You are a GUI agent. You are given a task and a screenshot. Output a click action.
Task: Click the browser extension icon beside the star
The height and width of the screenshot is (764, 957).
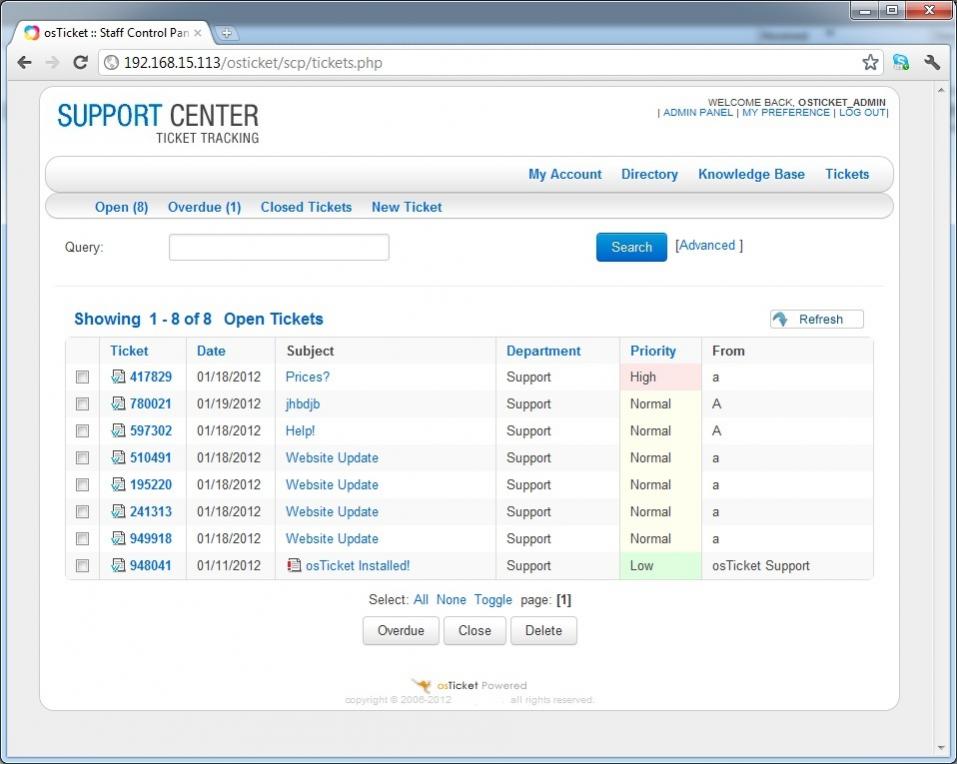pyautogui.click(x=901, y=62)
